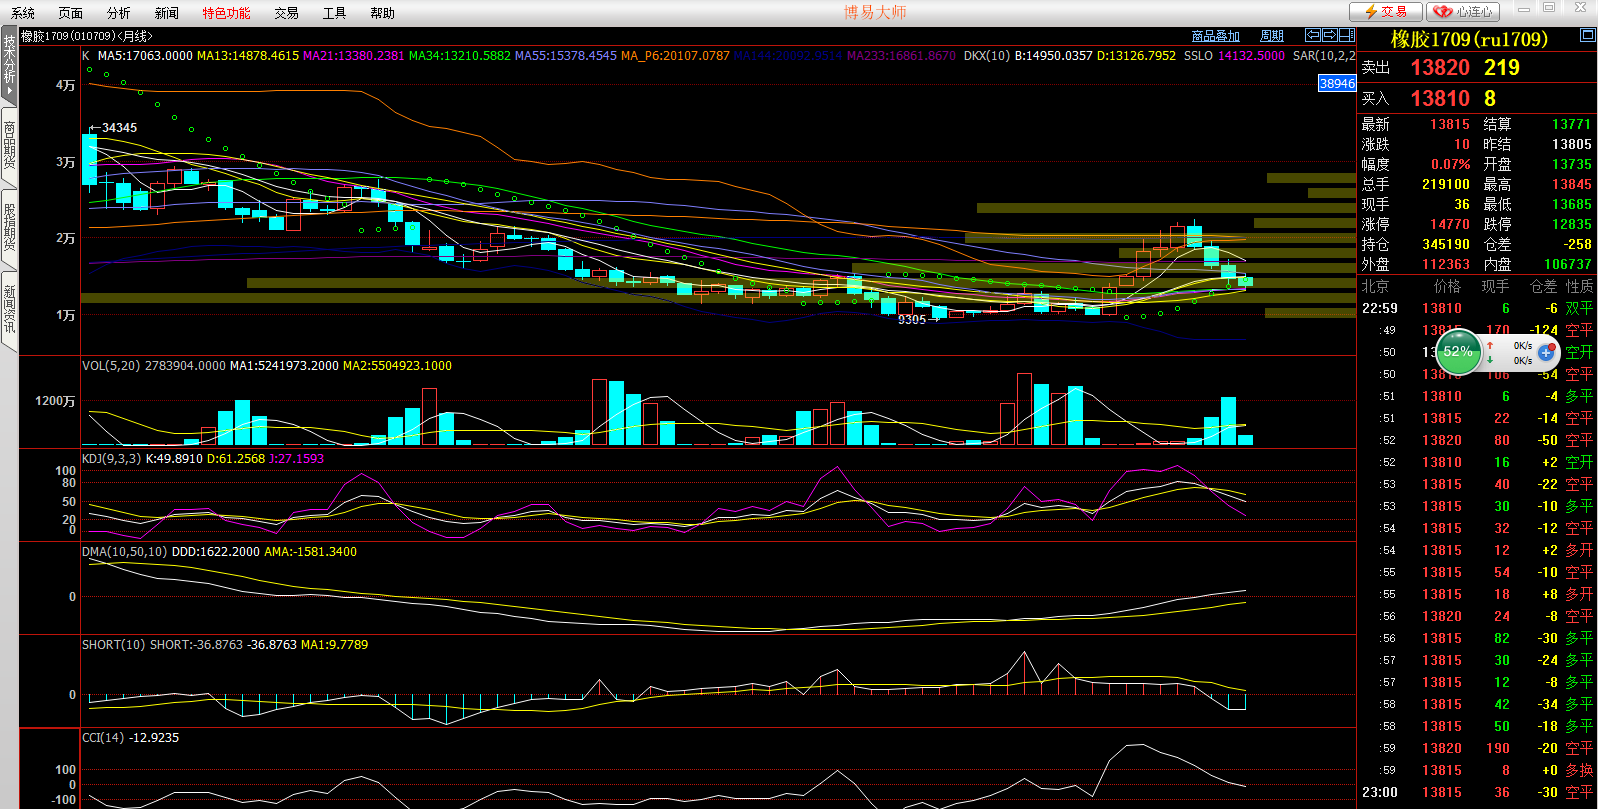Select the 新闻资讯 side tab
This screenshot has width=1598, height=809.
[x=9, y=309]
